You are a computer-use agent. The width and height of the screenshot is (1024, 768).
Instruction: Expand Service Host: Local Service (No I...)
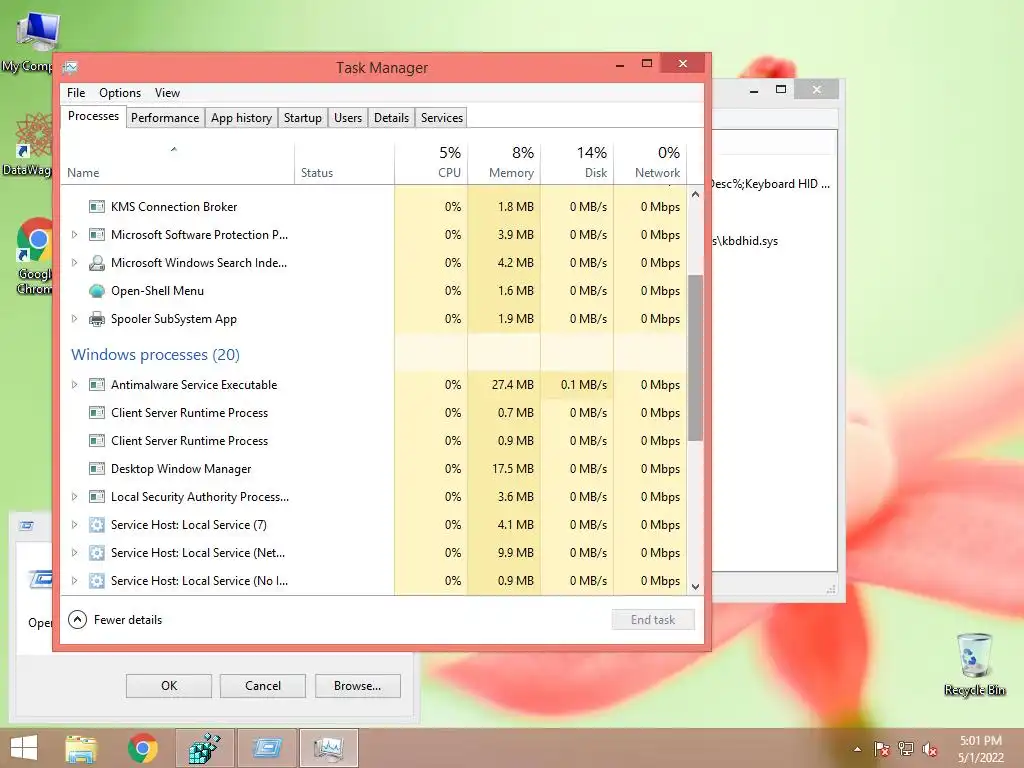point(74,581)
